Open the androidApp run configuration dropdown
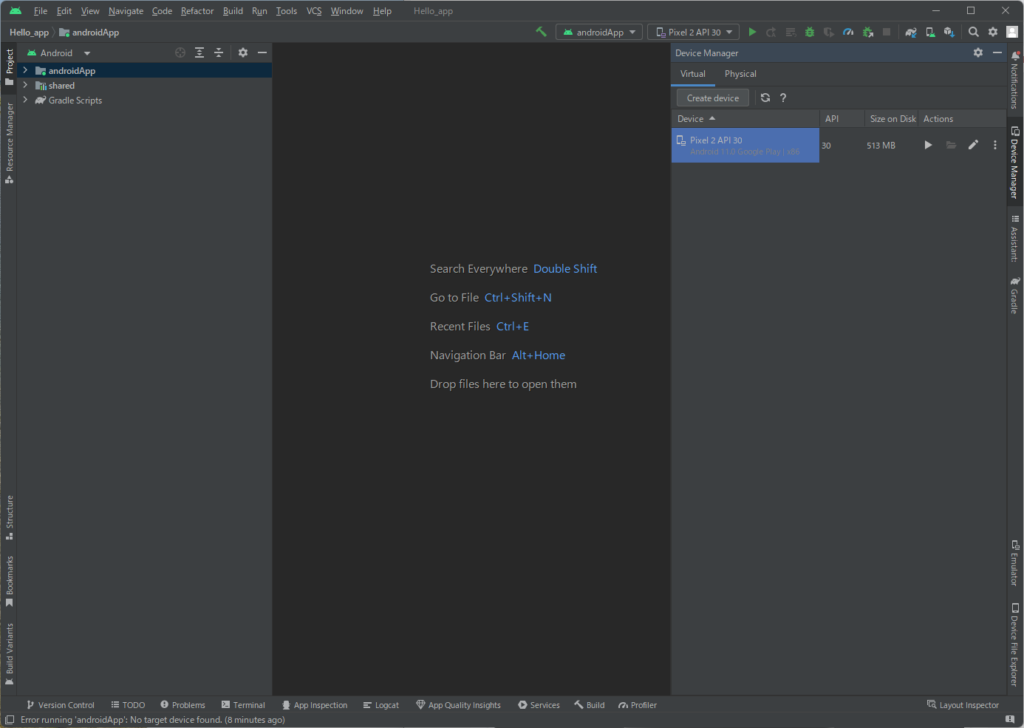Viewport: 1024px width, 728px height. click(x=598, y=32)
